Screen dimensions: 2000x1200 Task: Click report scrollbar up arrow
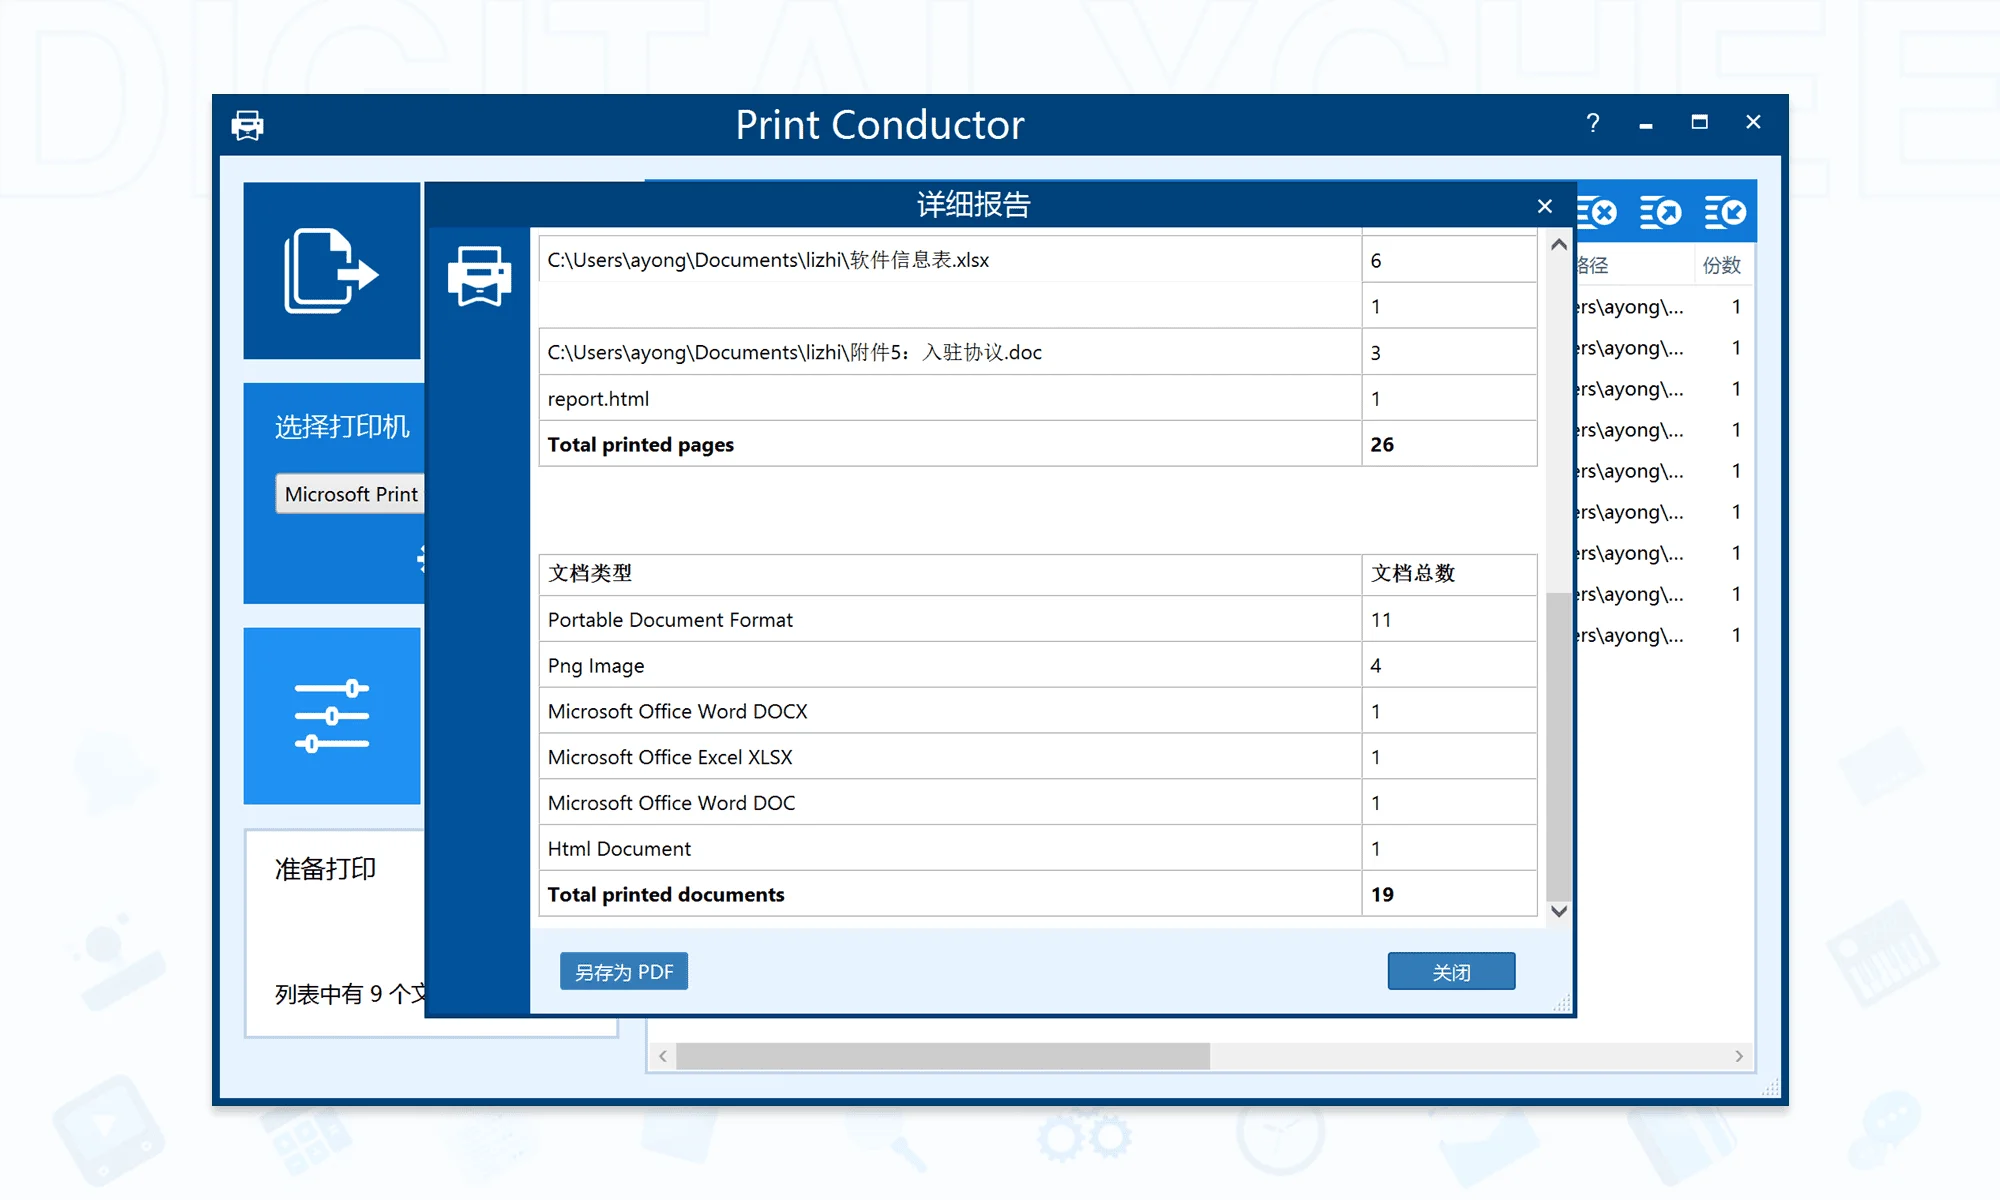[1558, 244]
